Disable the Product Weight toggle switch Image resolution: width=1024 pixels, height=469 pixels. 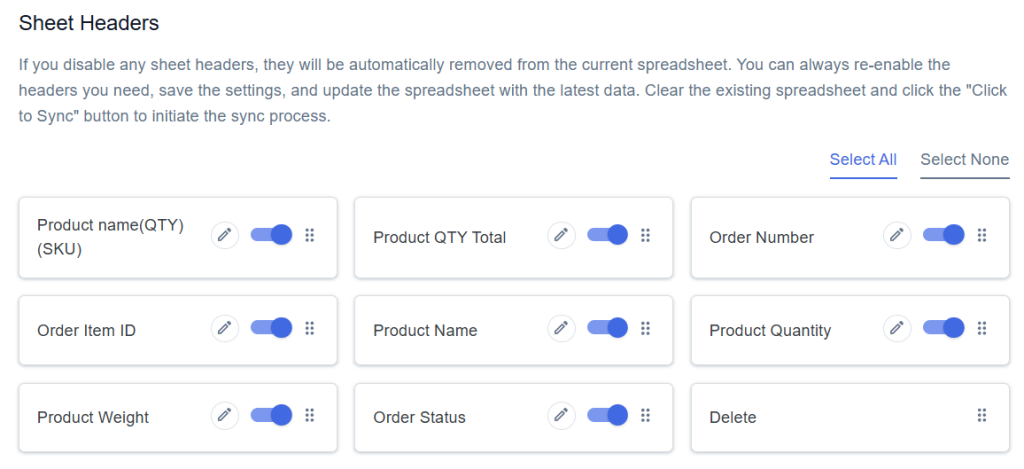click(271, 415)
